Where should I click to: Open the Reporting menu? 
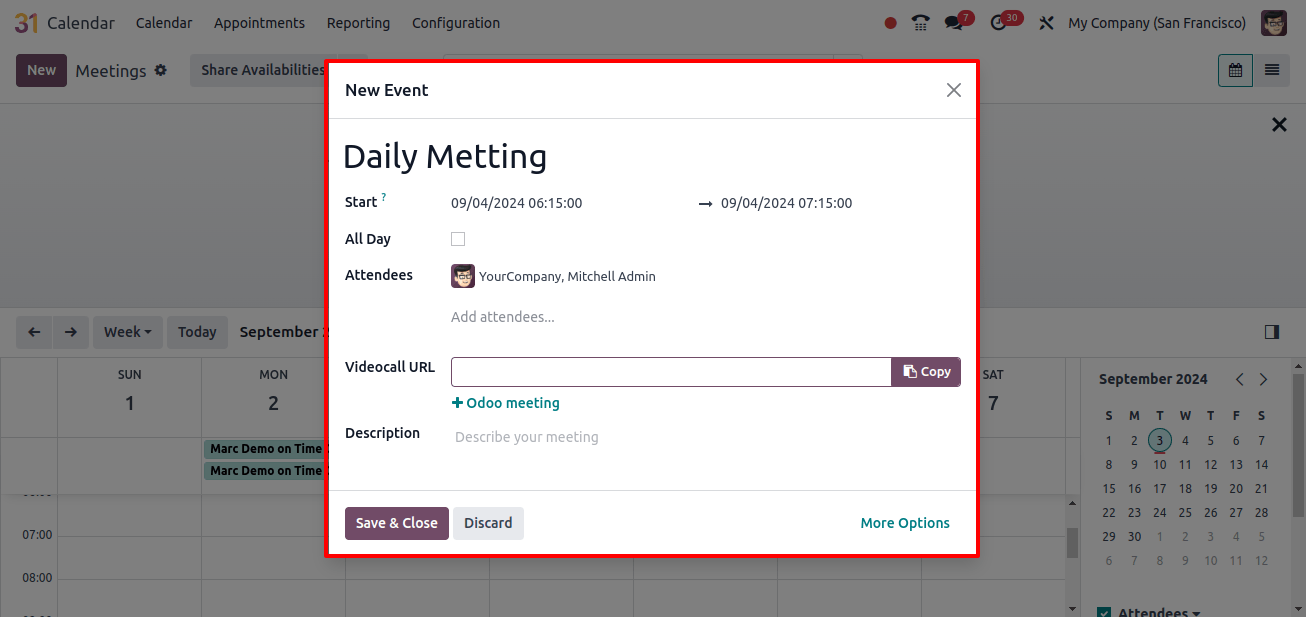coord(358,23)
